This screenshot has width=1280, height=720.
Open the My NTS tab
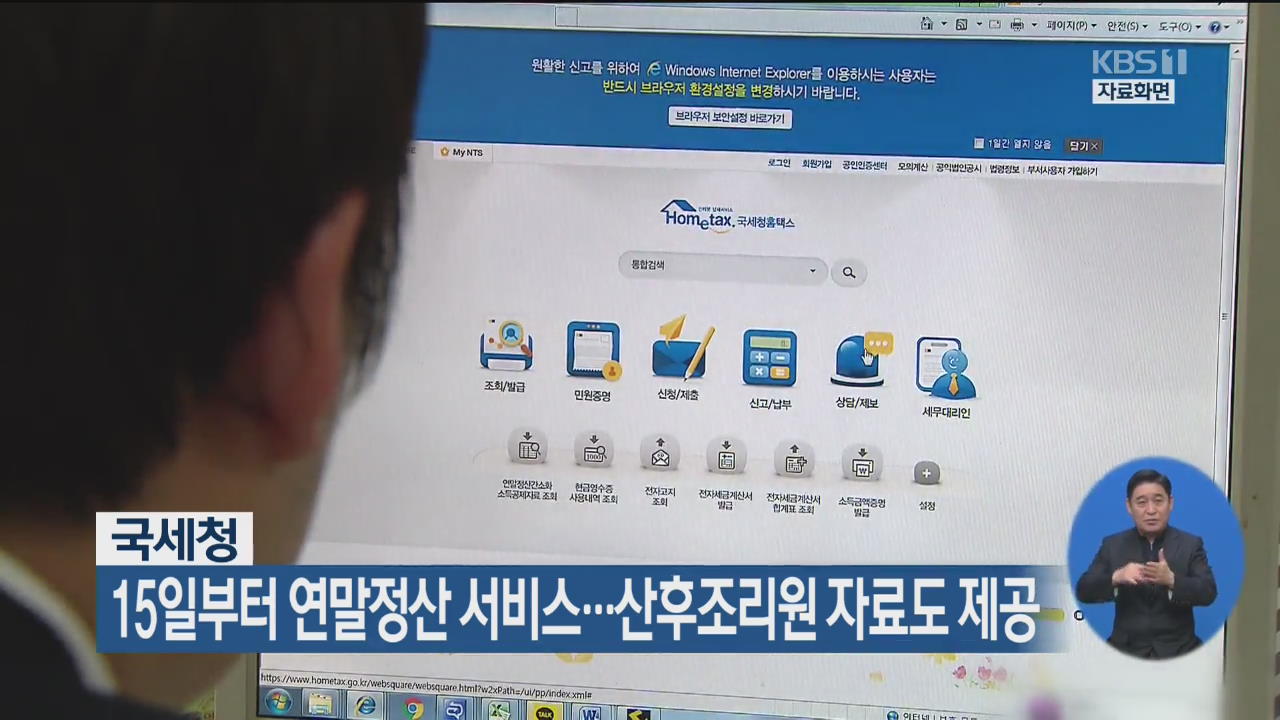(x=461, y=152)
